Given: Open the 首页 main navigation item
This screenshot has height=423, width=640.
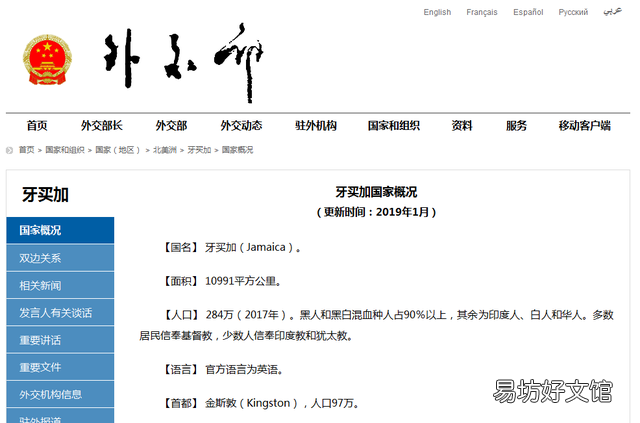Looking at the screenshot, I should point(37,126).
